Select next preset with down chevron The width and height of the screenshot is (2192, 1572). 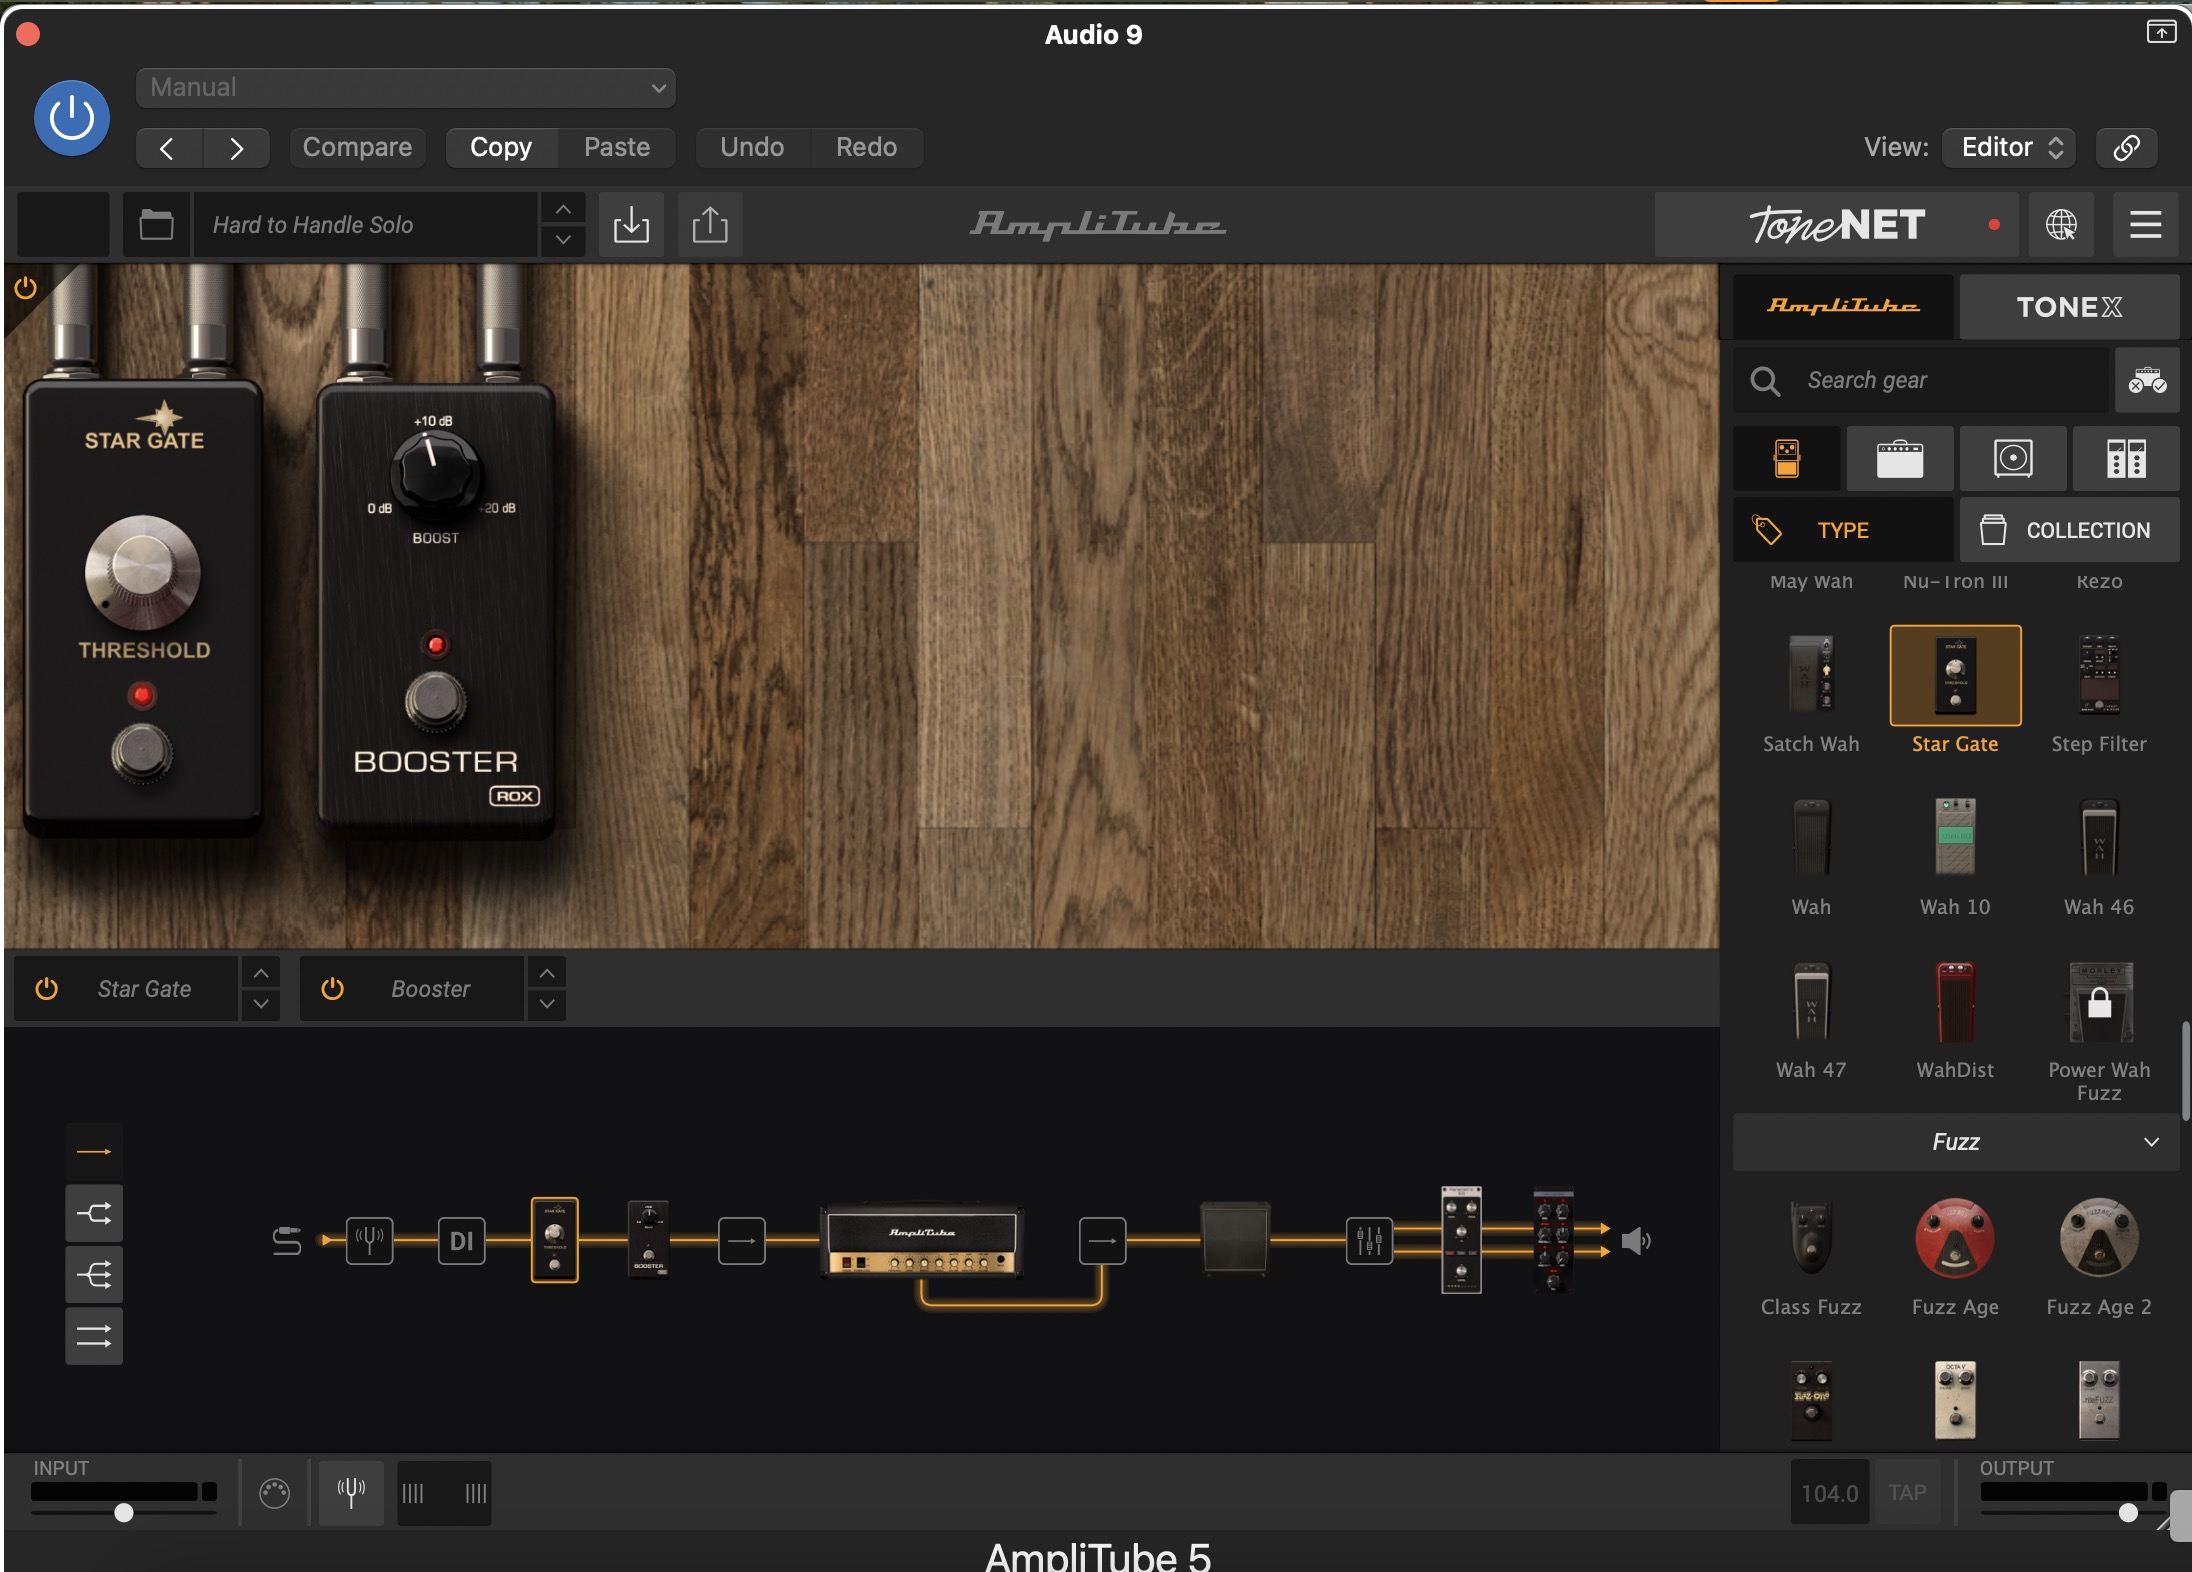pos(563,240)
